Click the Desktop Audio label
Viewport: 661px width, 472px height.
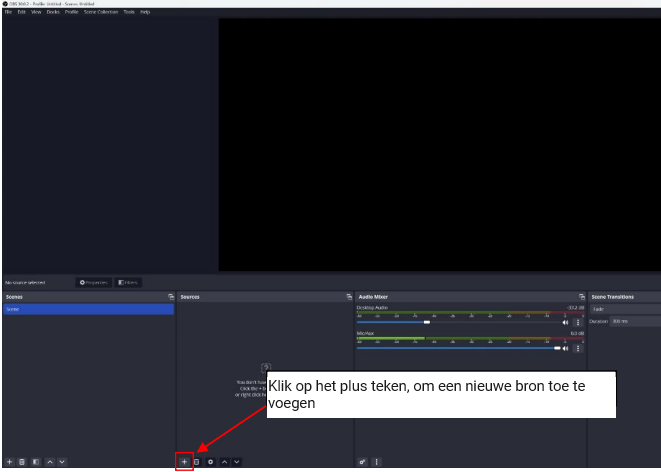(372, 308)
